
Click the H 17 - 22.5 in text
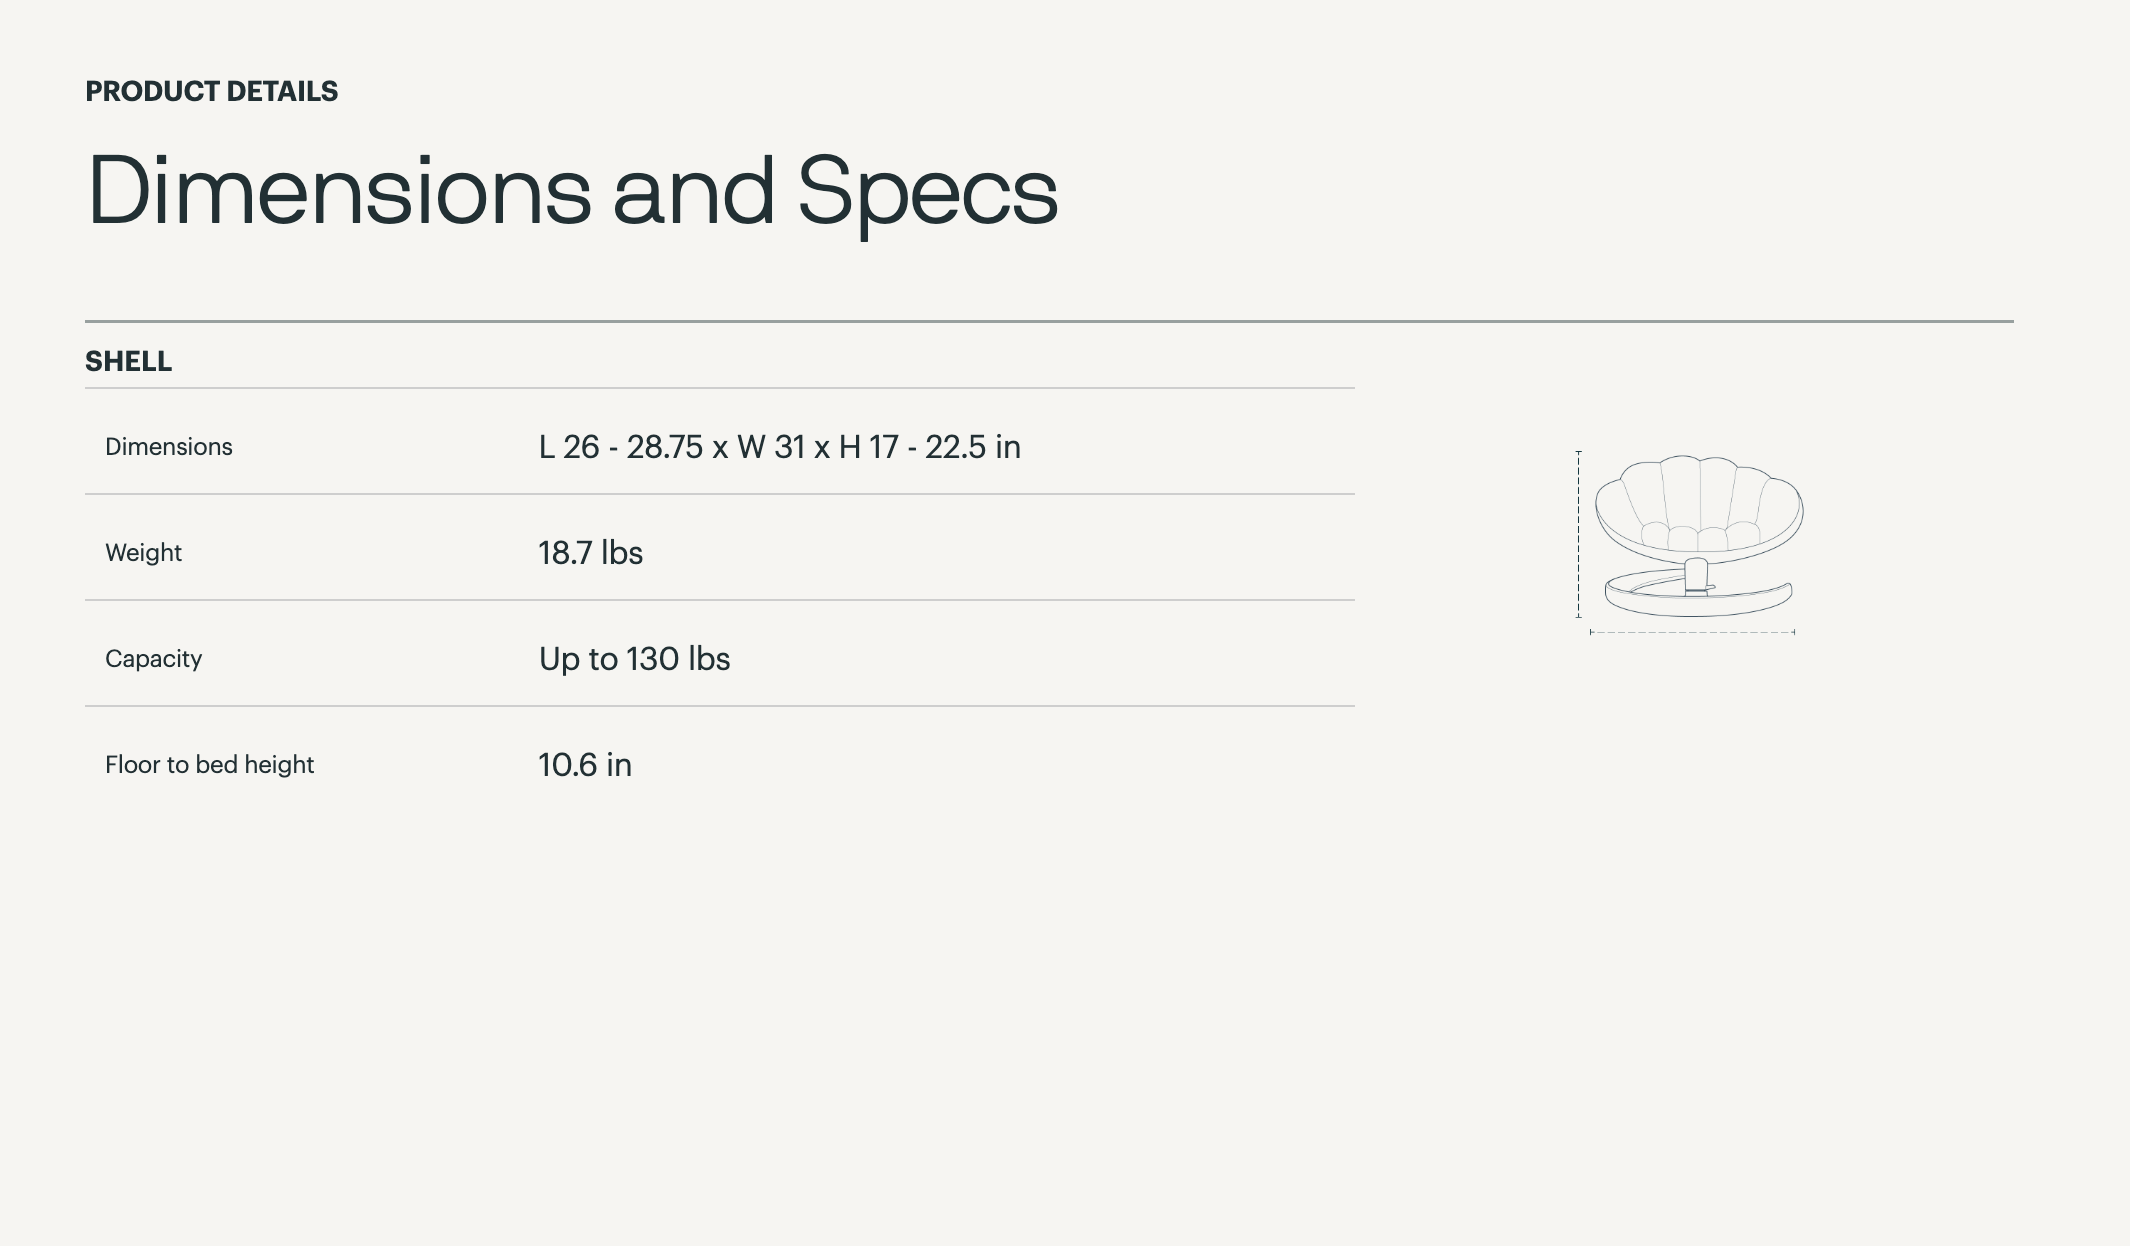[929, 447]
